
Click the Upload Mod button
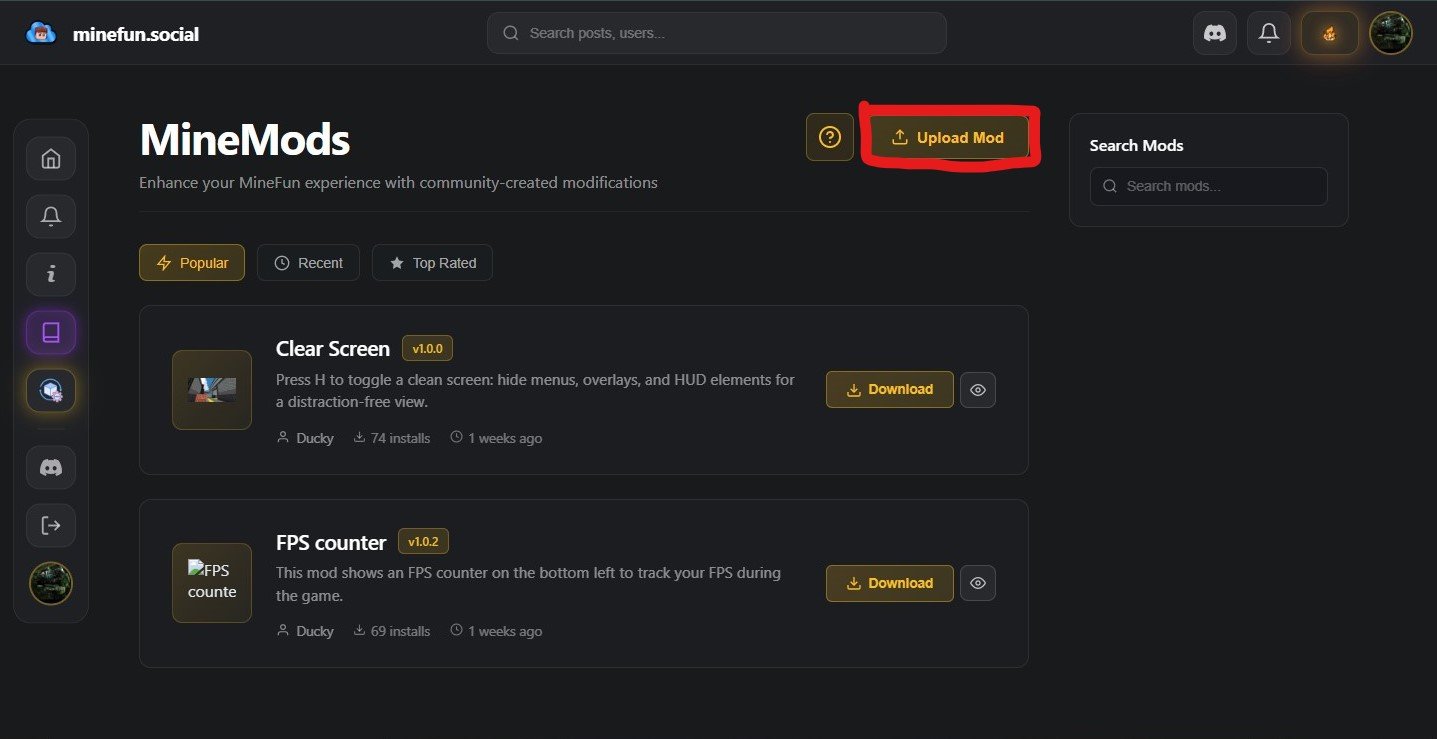tap(948, 137)
